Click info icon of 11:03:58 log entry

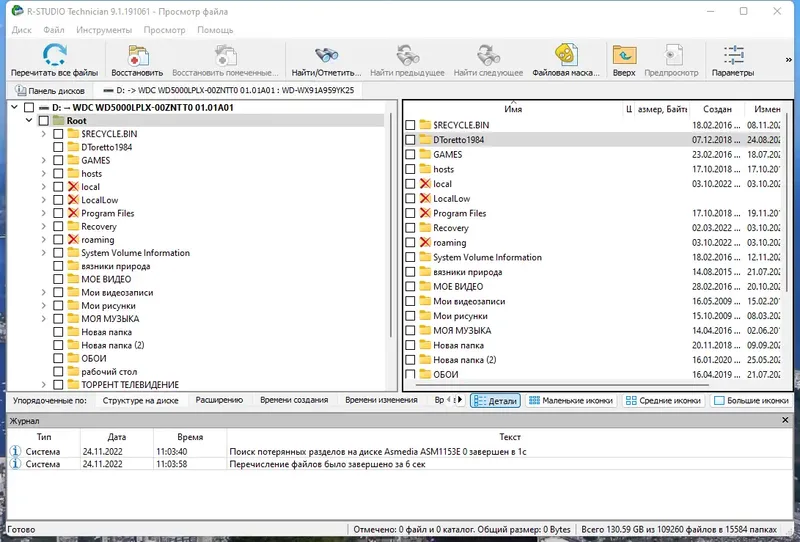pos(16,464)
